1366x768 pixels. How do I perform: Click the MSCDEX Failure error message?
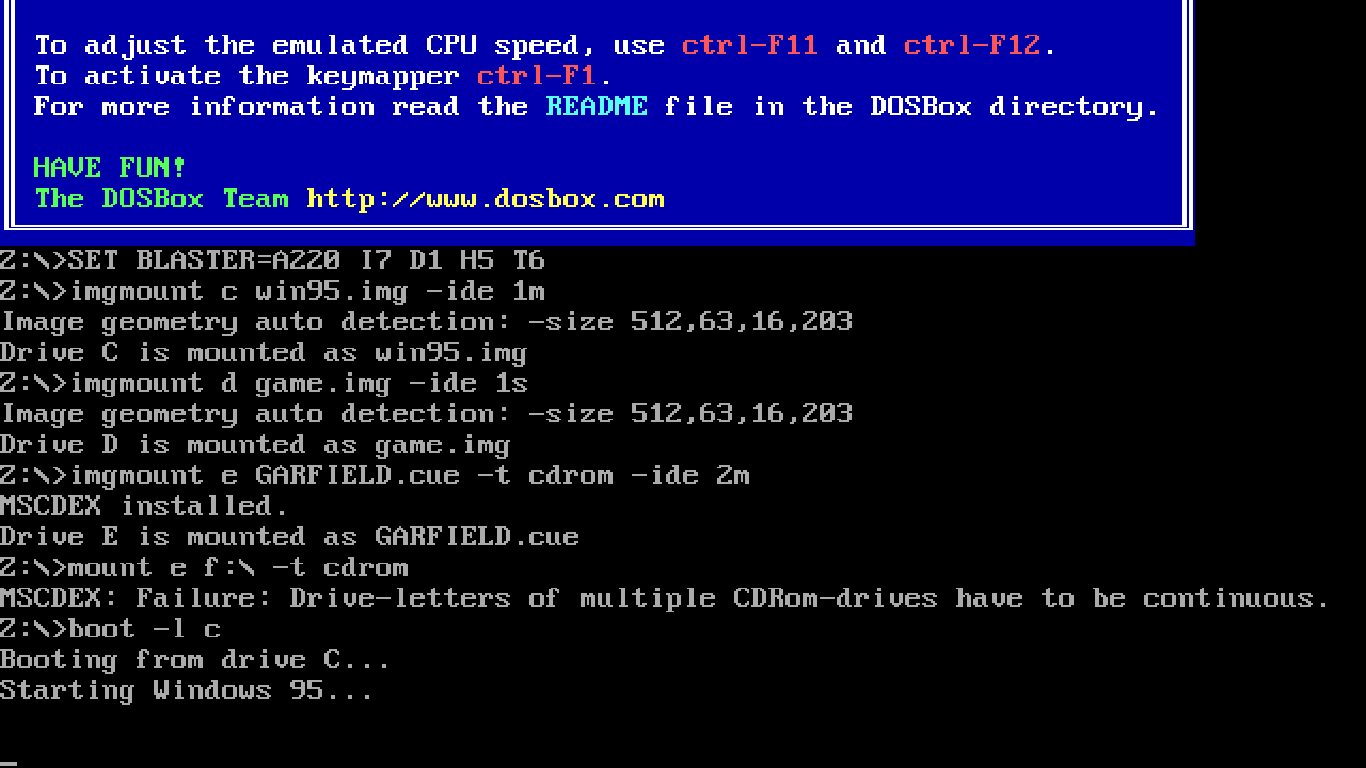664,598
